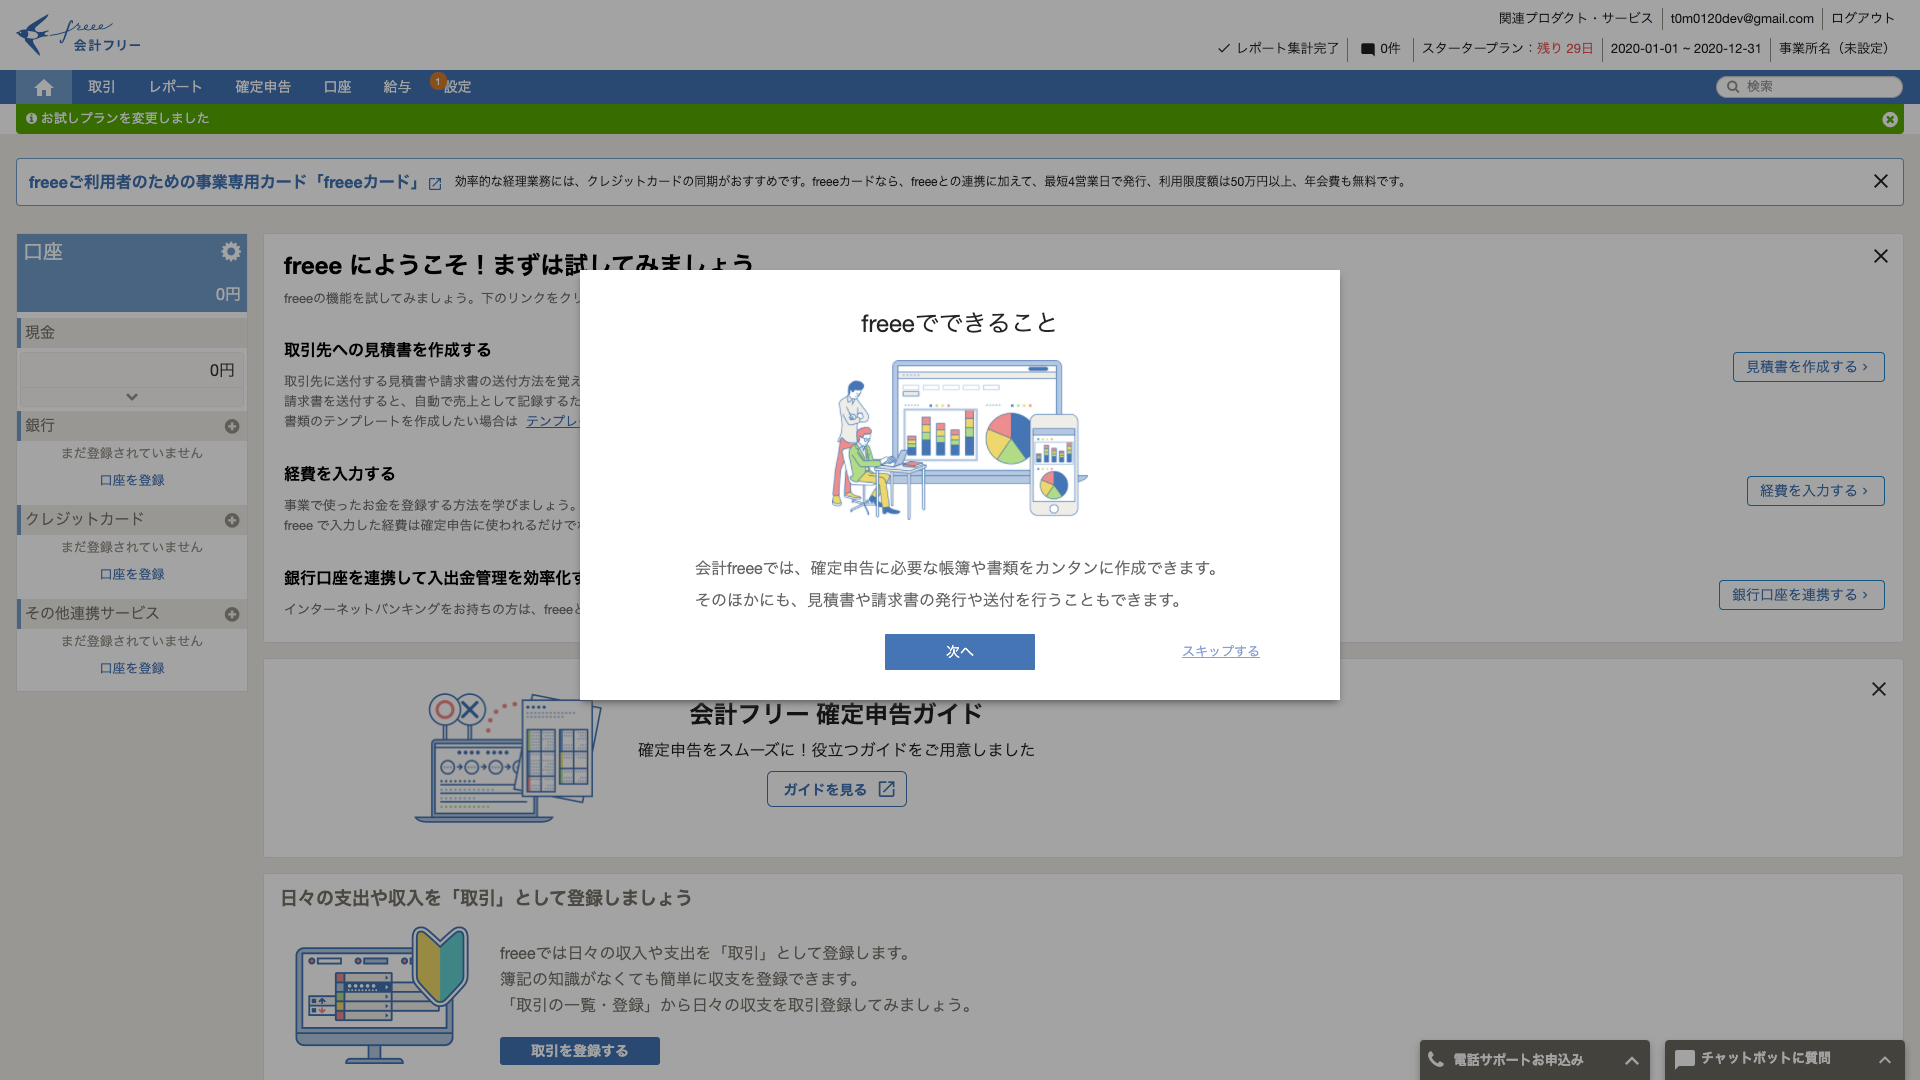1920x1080 pixels.
Task: Click 取引先への見積書を作成する heading
Action: [x=388, y=350]
